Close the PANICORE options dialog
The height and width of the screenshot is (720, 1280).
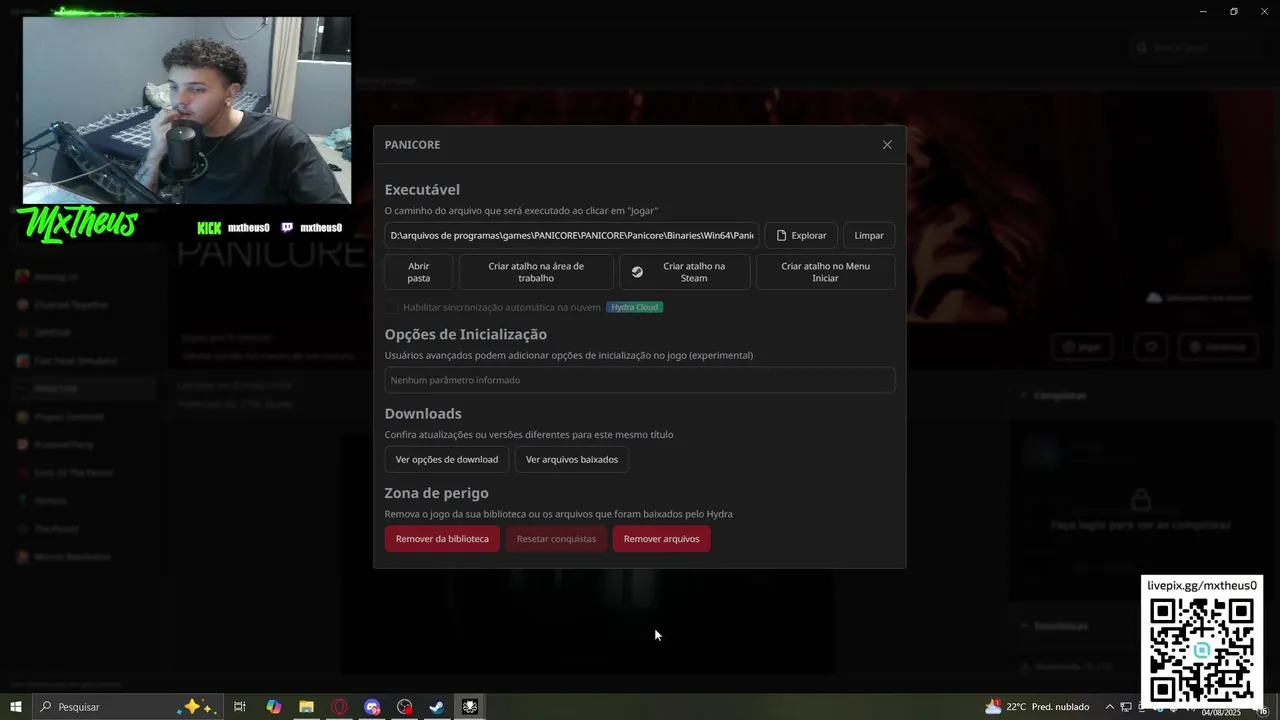887,145
